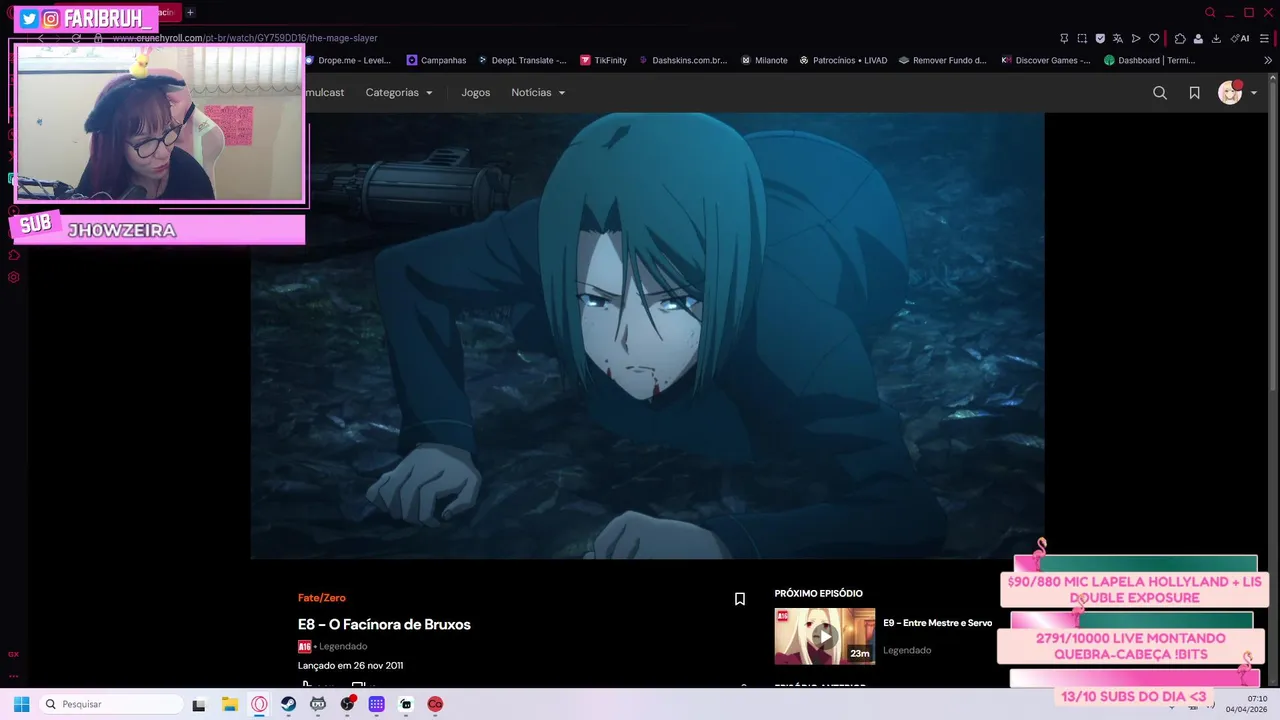The width and height of the screenshot is (1280, 720).
Task: Open Steam from the taskbar
Action: click(x=288, y=704)
